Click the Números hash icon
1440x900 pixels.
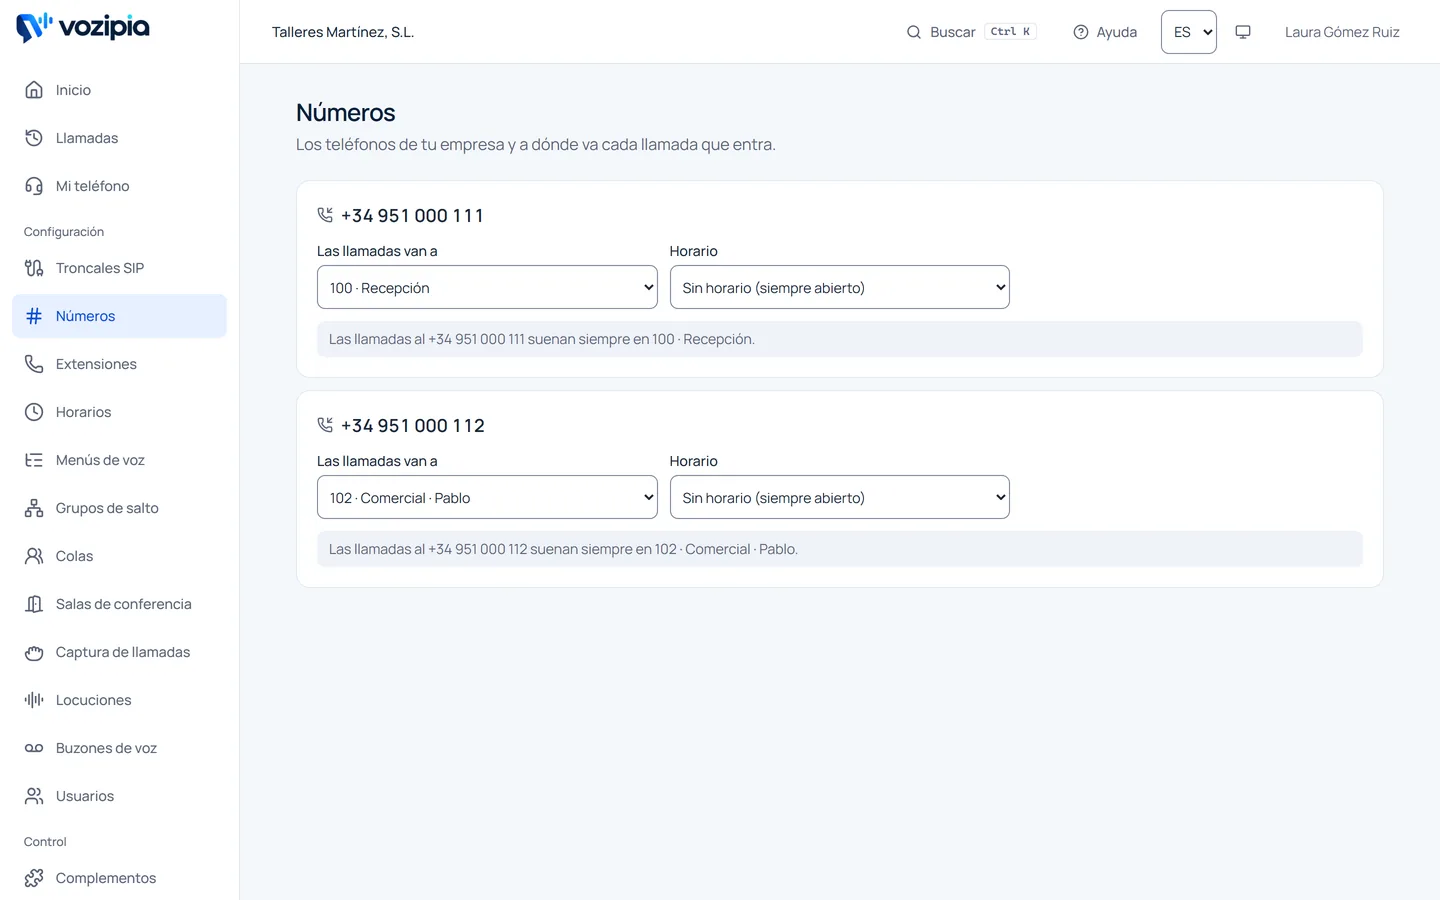click(34, 316)
